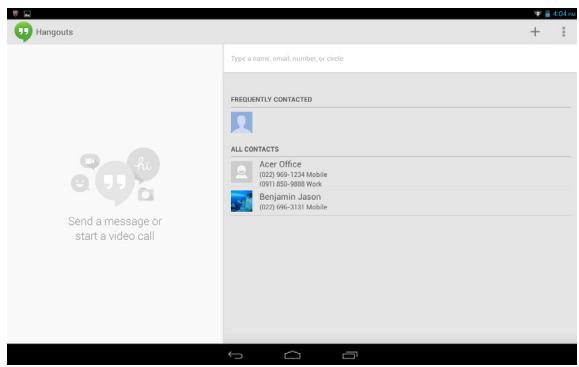
Task: Select the Acer Office grey avatar
Action: (241, 172)
